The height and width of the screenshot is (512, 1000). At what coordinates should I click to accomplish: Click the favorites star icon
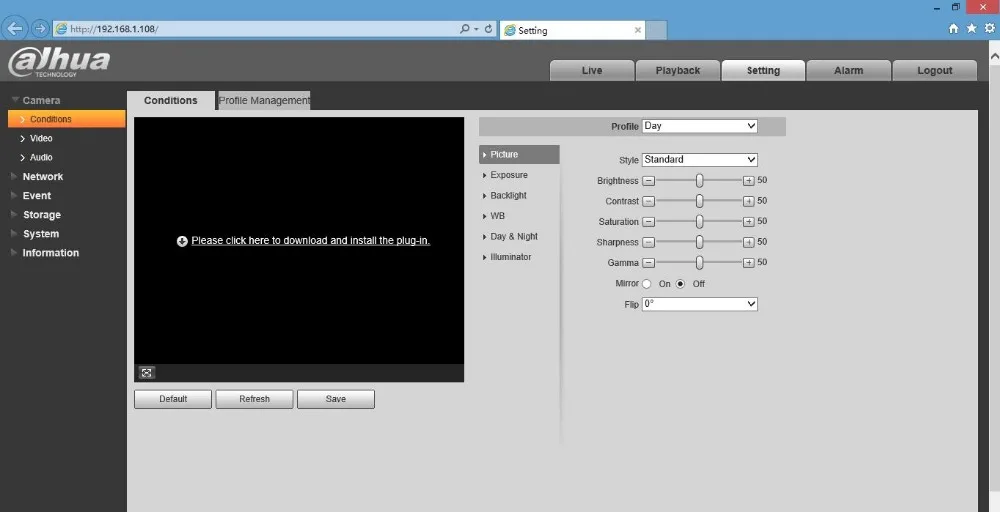[971, 29]
